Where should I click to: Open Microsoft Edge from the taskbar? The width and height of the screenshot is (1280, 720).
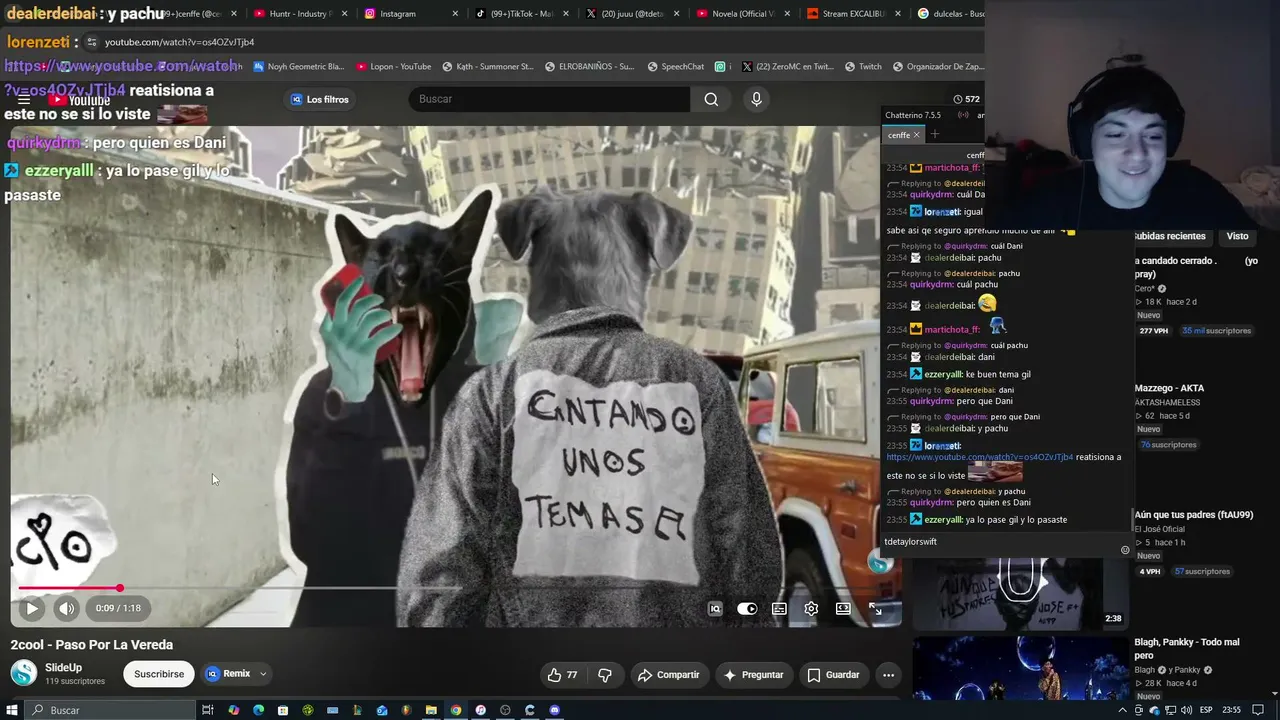click(258, 710)
